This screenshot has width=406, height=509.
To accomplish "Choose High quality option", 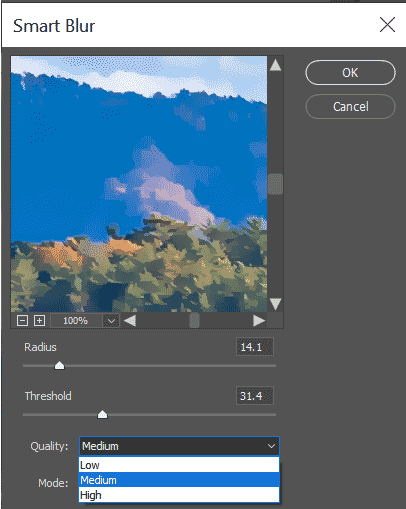I will coord(179,495).
